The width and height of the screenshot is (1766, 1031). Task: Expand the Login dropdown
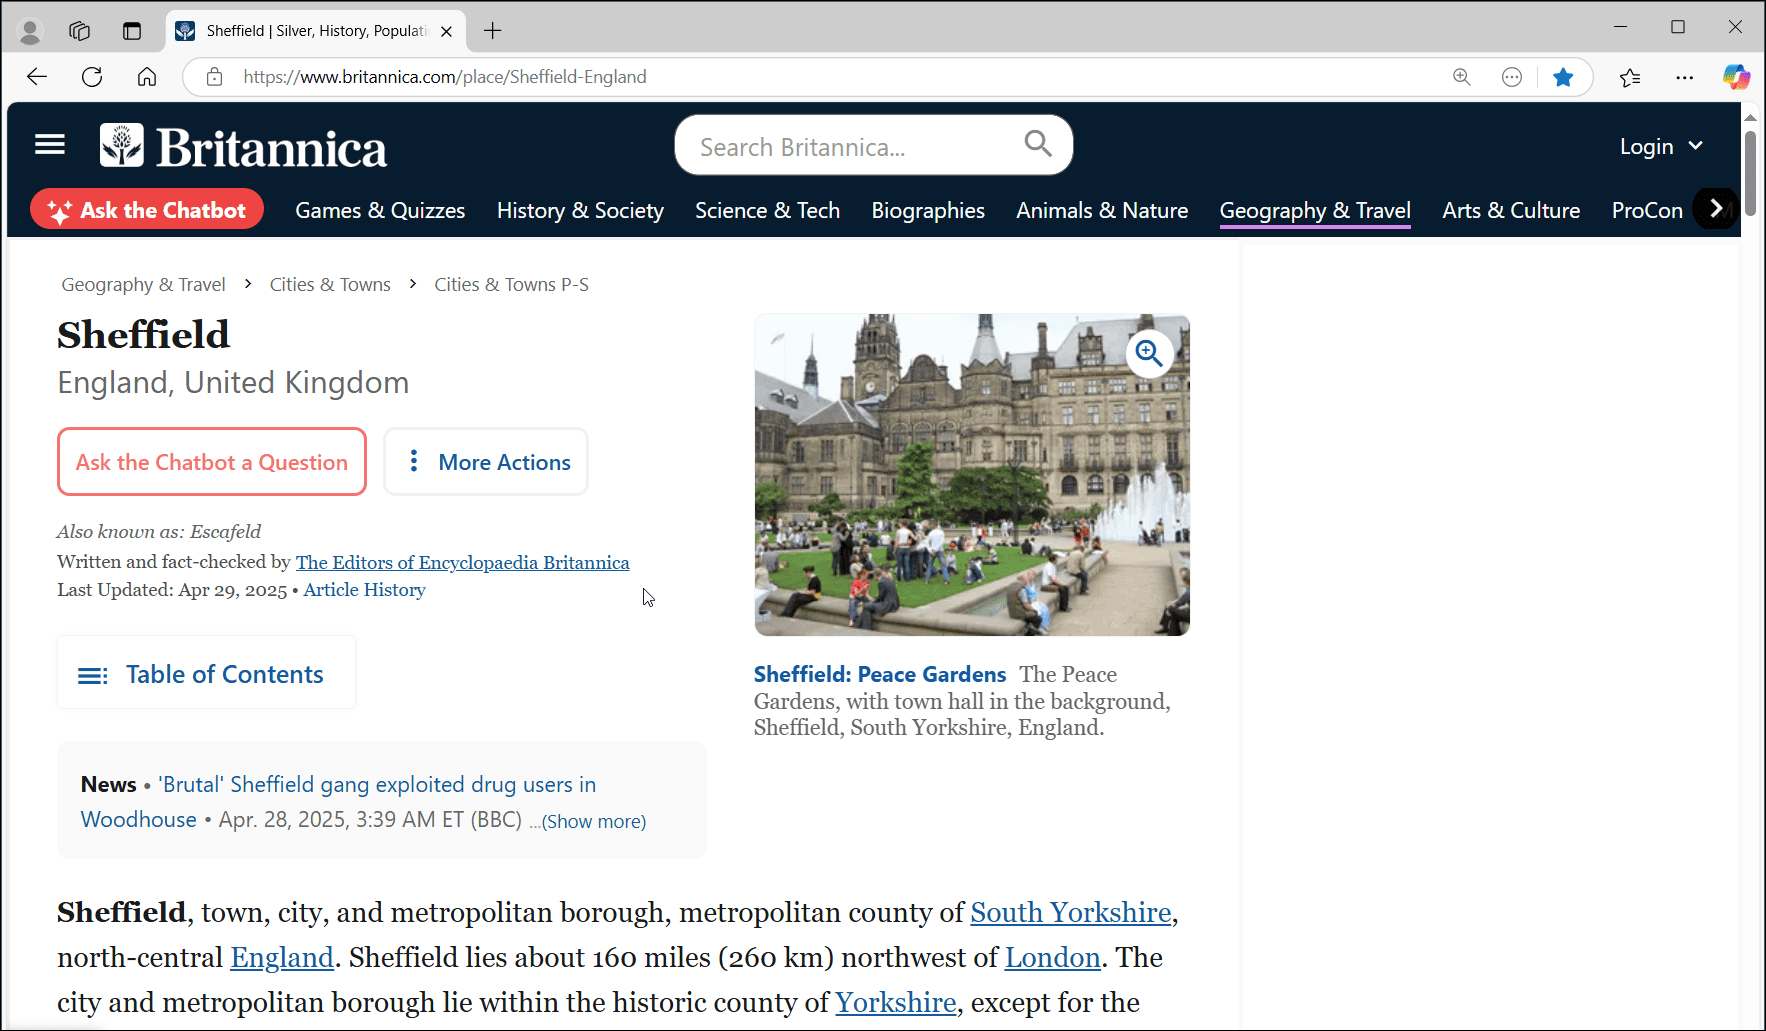[x=1659, y=145]
